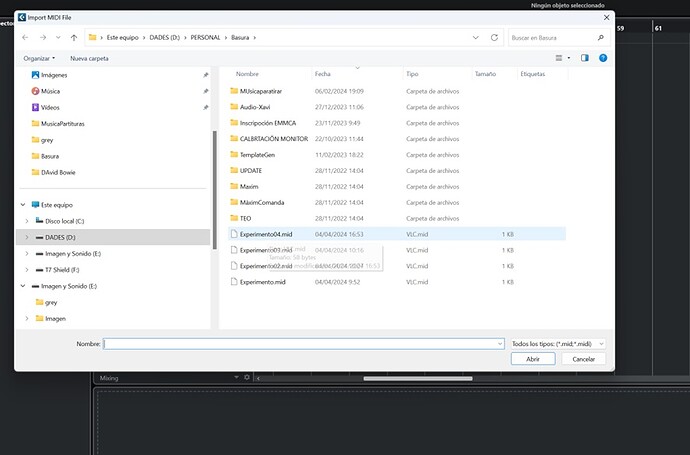Viewport: 690px width, 455px height.
Task: Expand the Imagen folder node
Action: coord(27,319)
